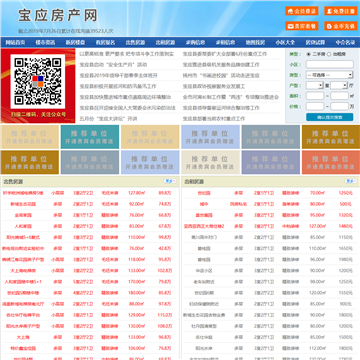Image resolution: width=360 pixels, height=360 pixels.
Task: Click the WeChat QR code image
Action: (x=38, y=82)
